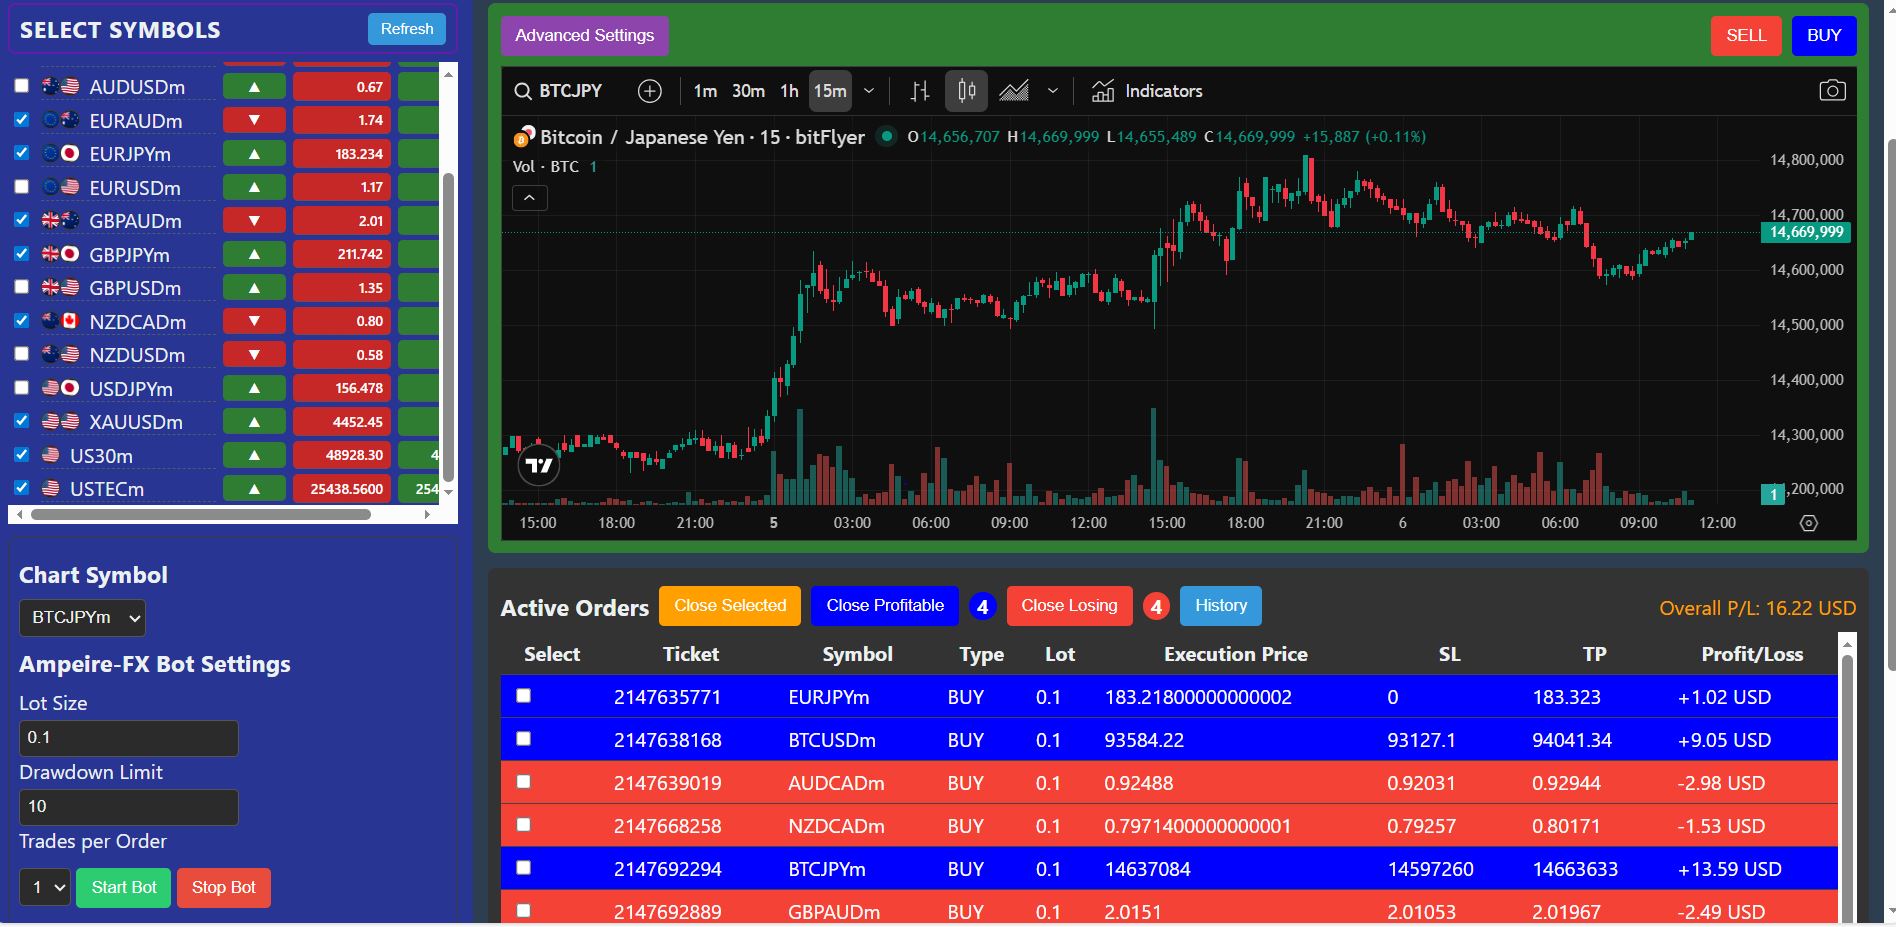
Task: Click the Lot Size input field
Action: [x=128, y=737]
